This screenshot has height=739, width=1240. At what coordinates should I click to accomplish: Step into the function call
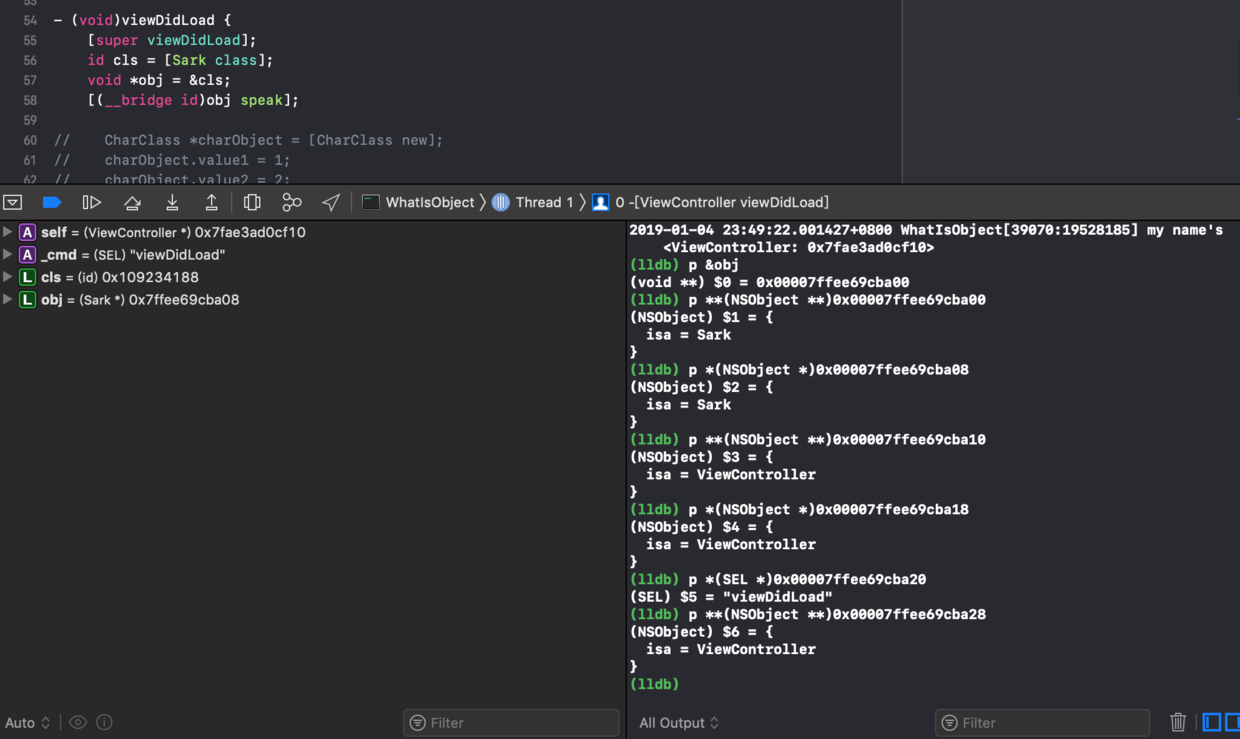coord(172,202)
